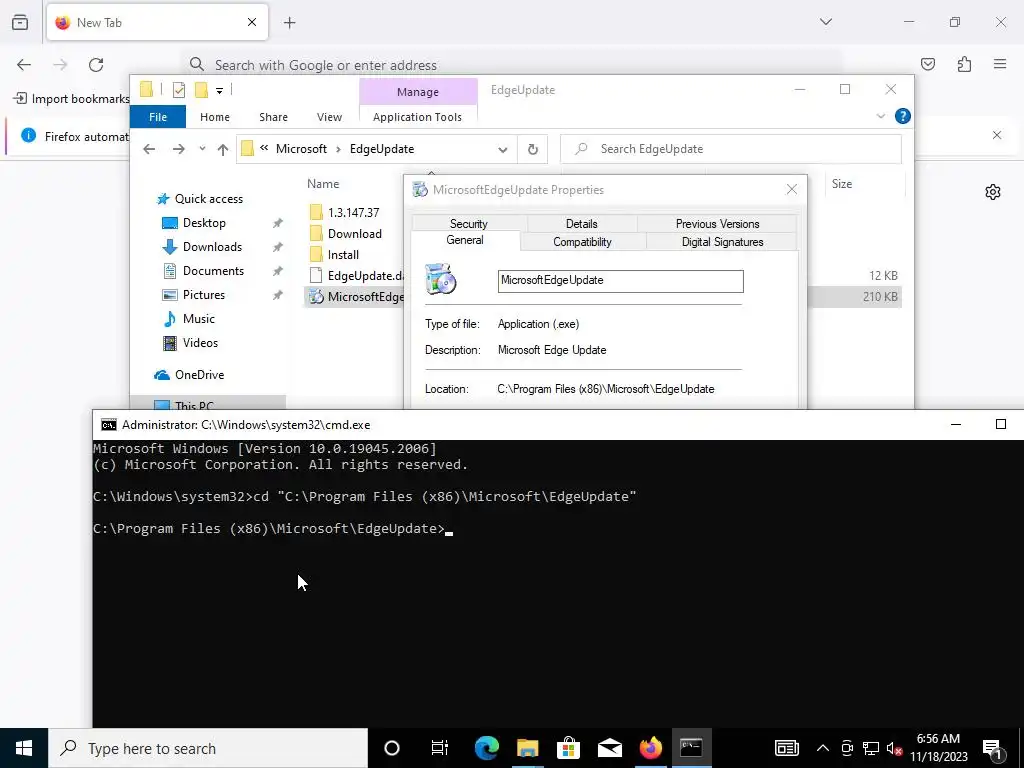Open Details tab in Properties dialog
Screen dimensions: 1024x768
[x=581, y=223]
